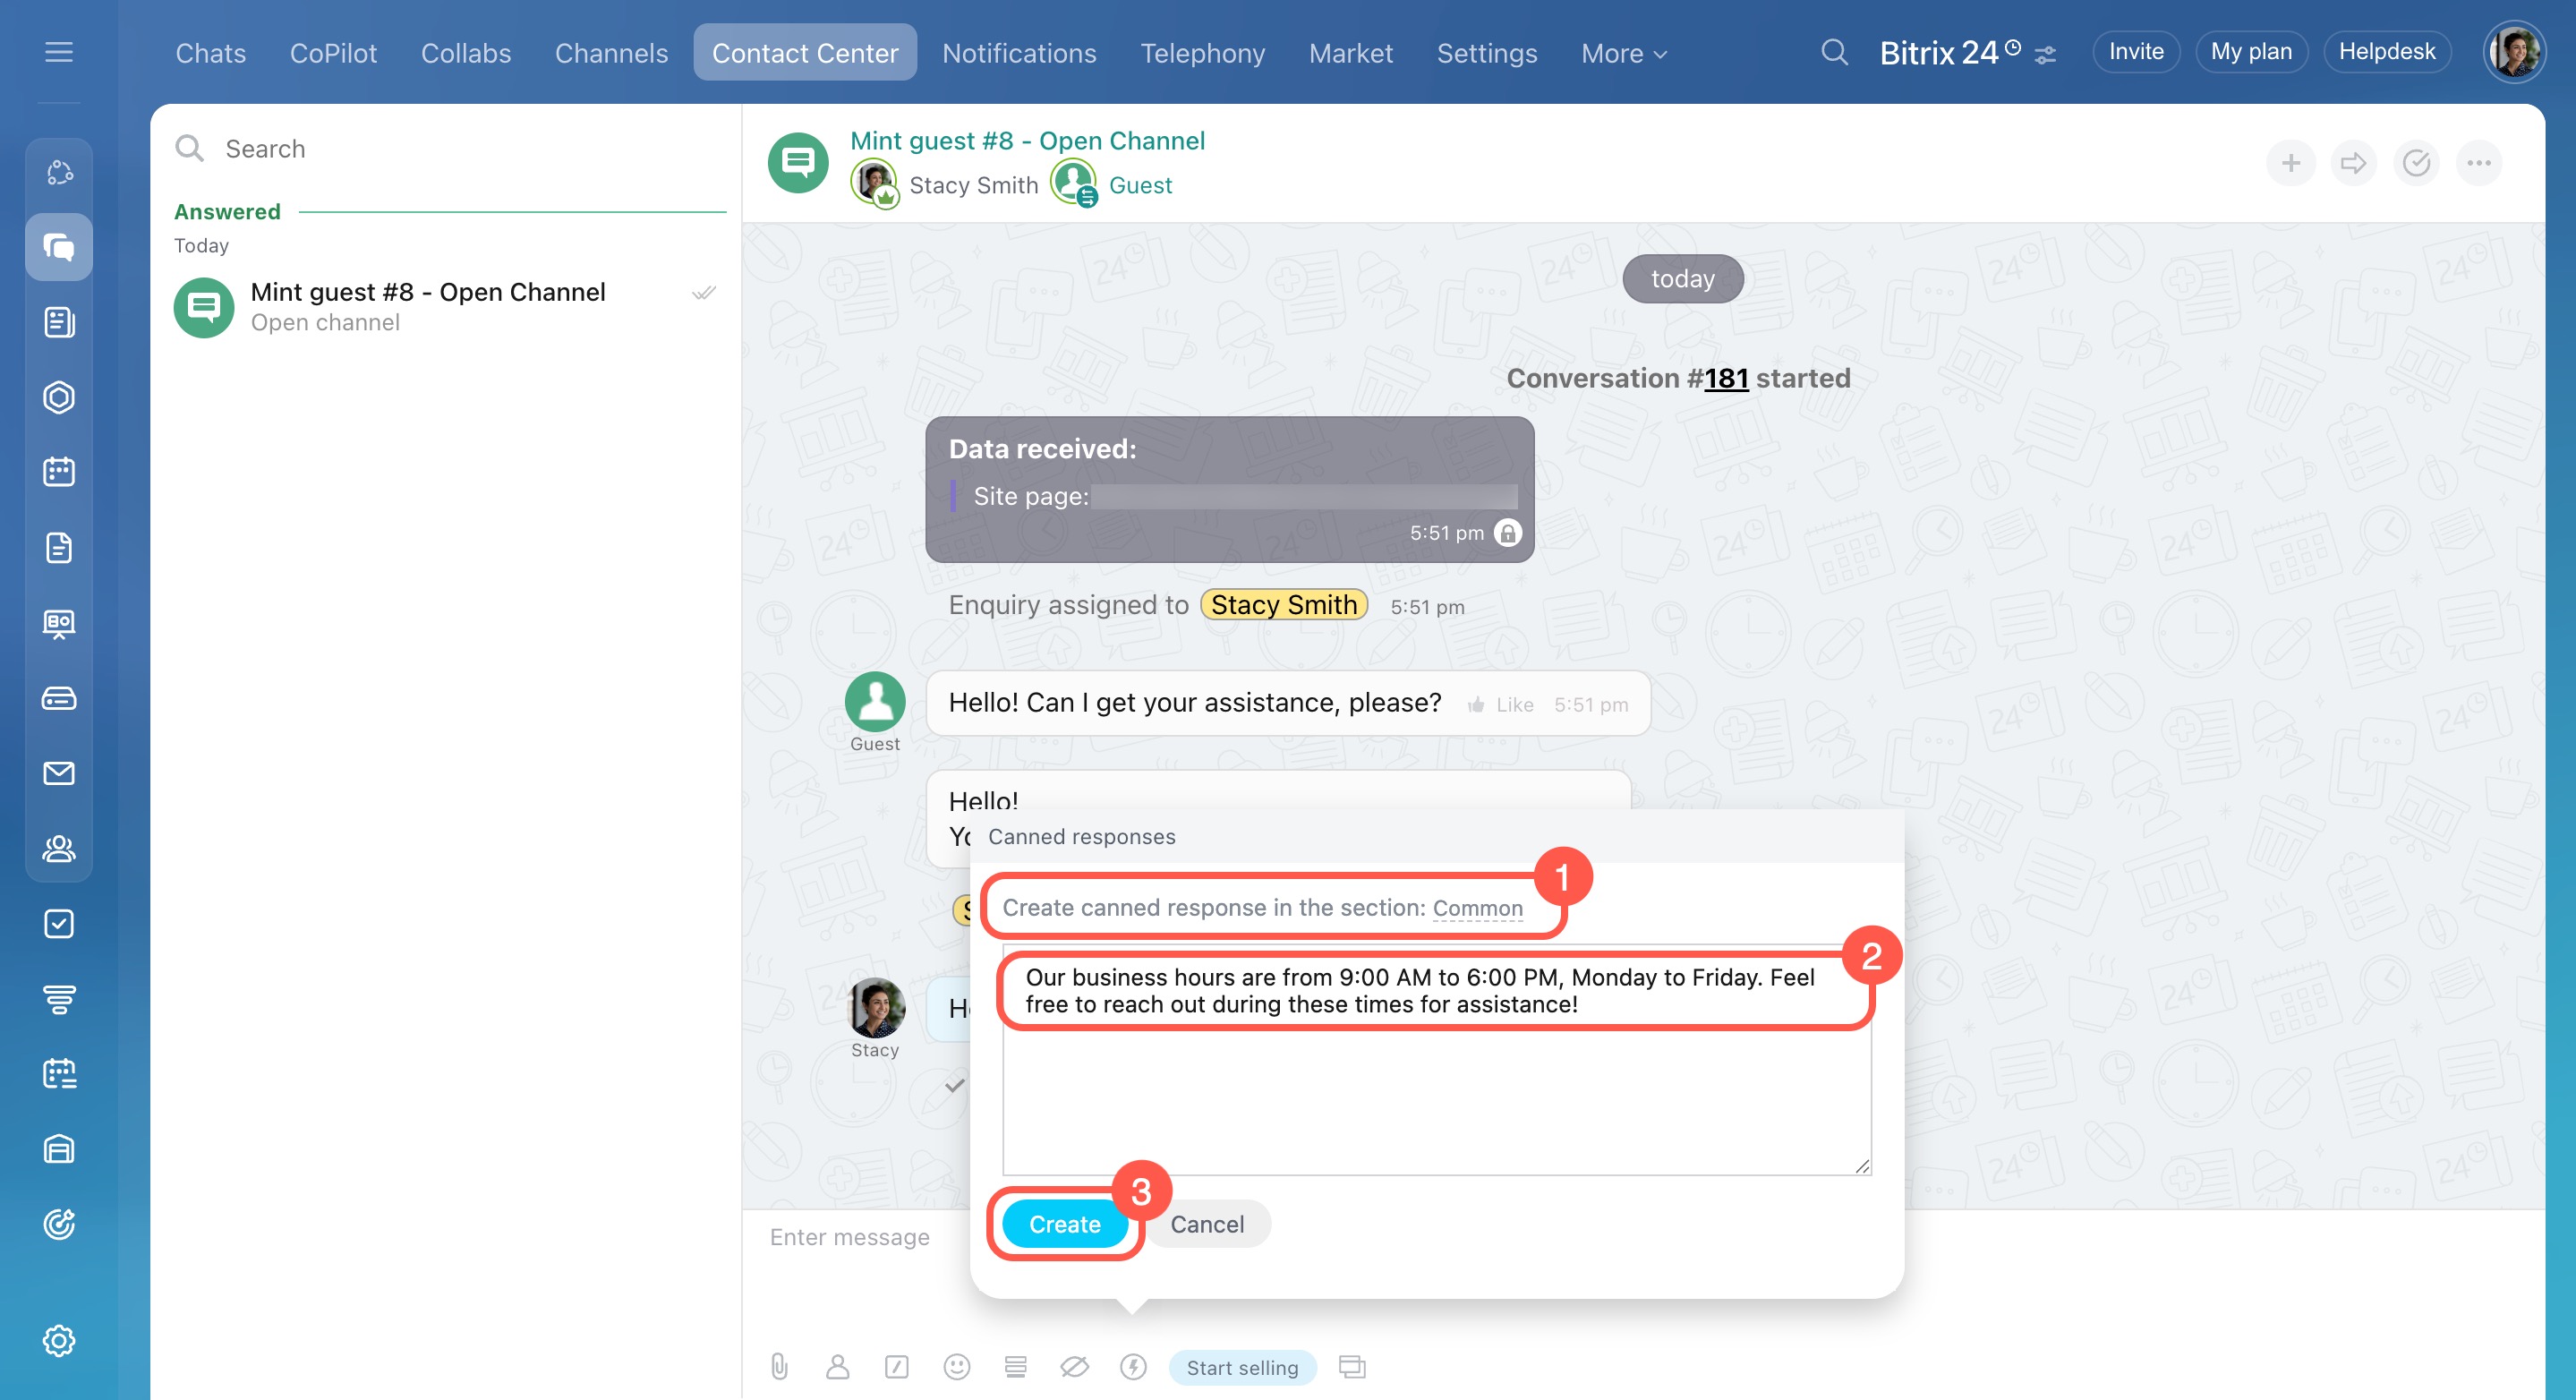
Task: Open Calendar from the left sidebar
Action: (x=59, y=472)
